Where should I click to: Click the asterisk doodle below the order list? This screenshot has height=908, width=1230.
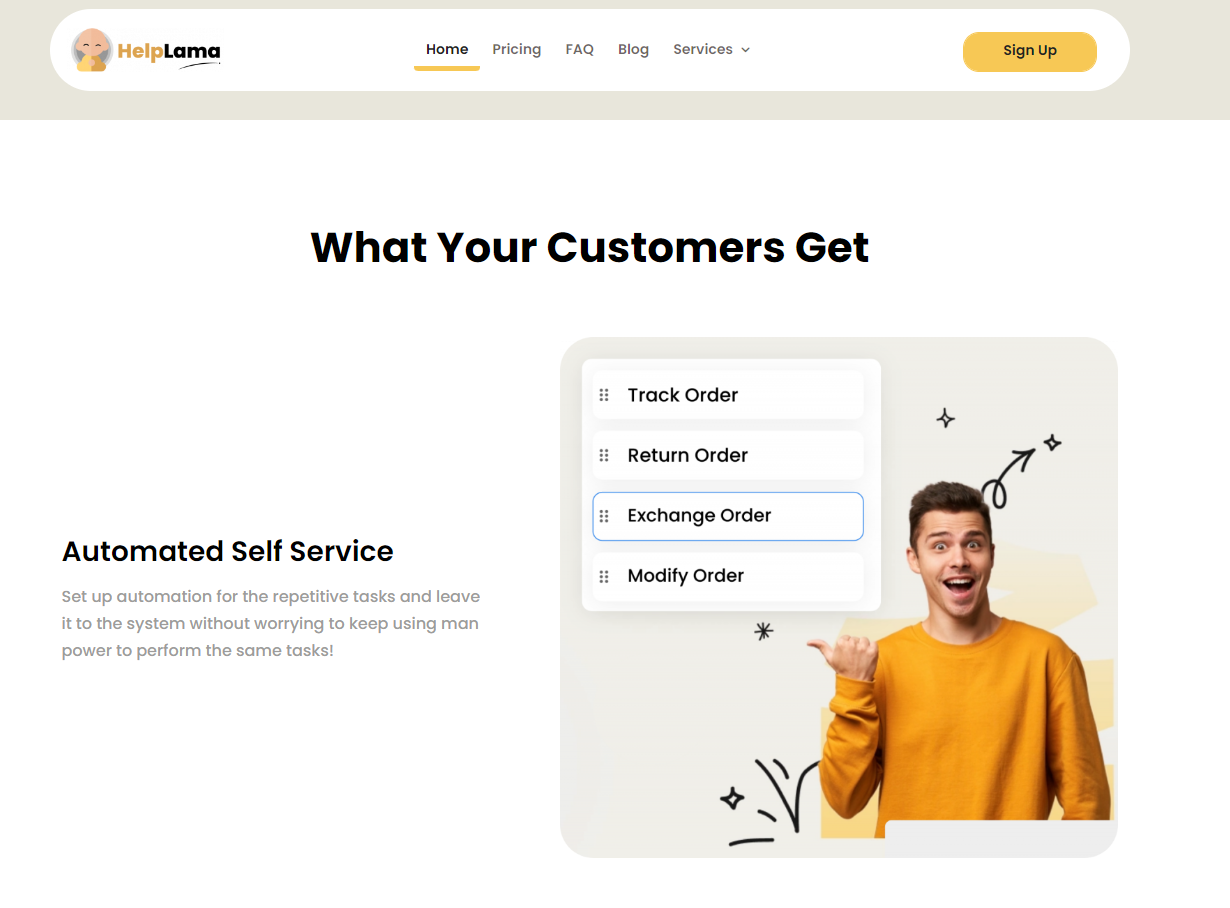tap(764, 630)
